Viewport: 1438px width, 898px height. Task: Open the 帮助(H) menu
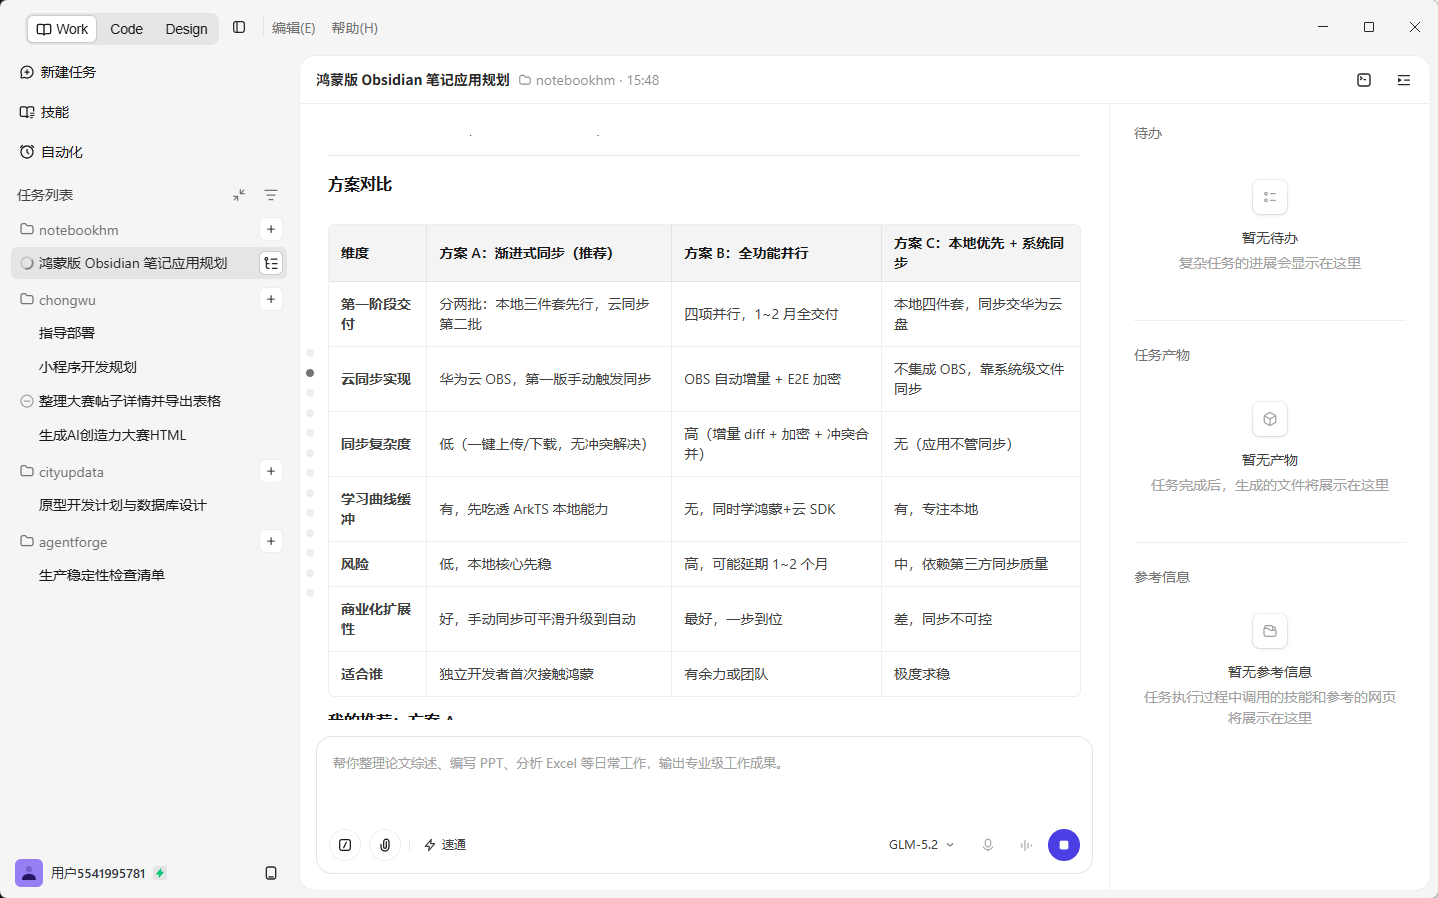tap(354, 28)
